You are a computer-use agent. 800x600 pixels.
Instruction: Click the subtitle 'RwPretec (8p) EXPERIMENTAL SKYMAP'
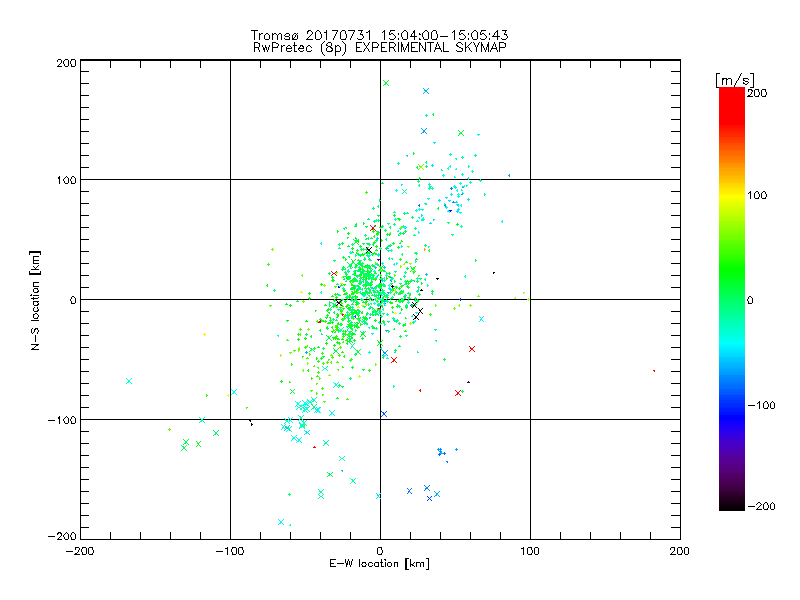coord(380,48)
